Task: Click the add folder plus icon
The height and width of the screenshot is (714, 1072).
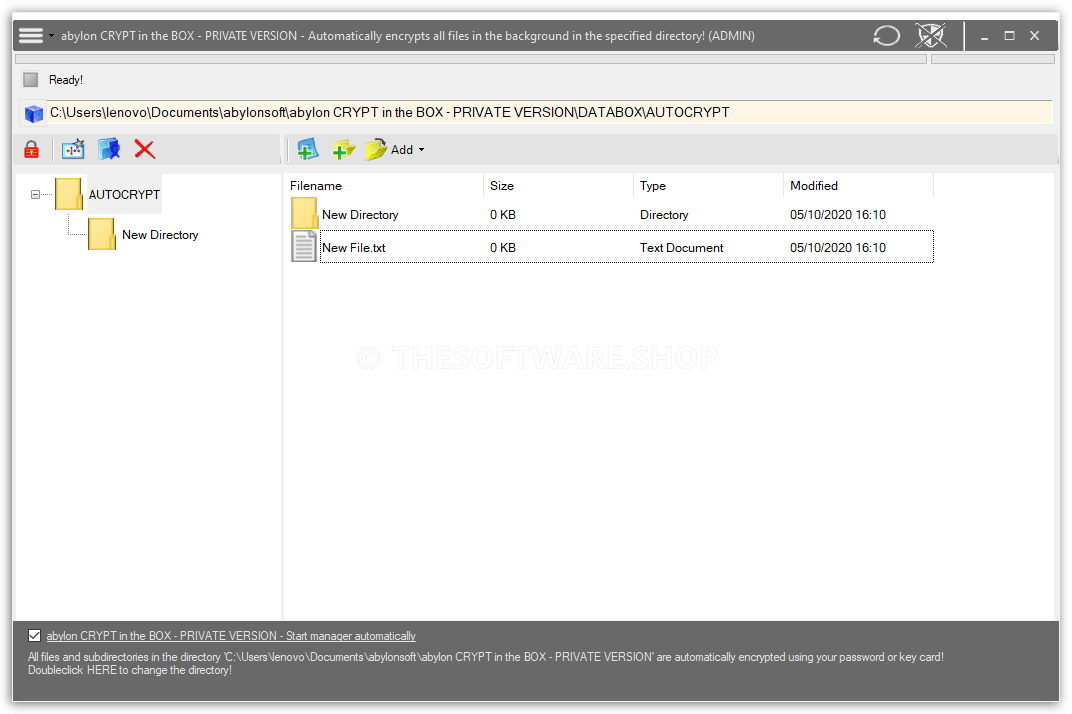Action: pyautogui.click(x=343, y=149)
